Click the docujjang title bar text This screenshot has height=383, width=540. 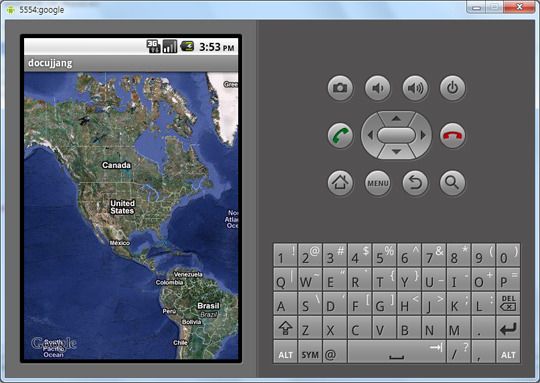tap(50, 63)
